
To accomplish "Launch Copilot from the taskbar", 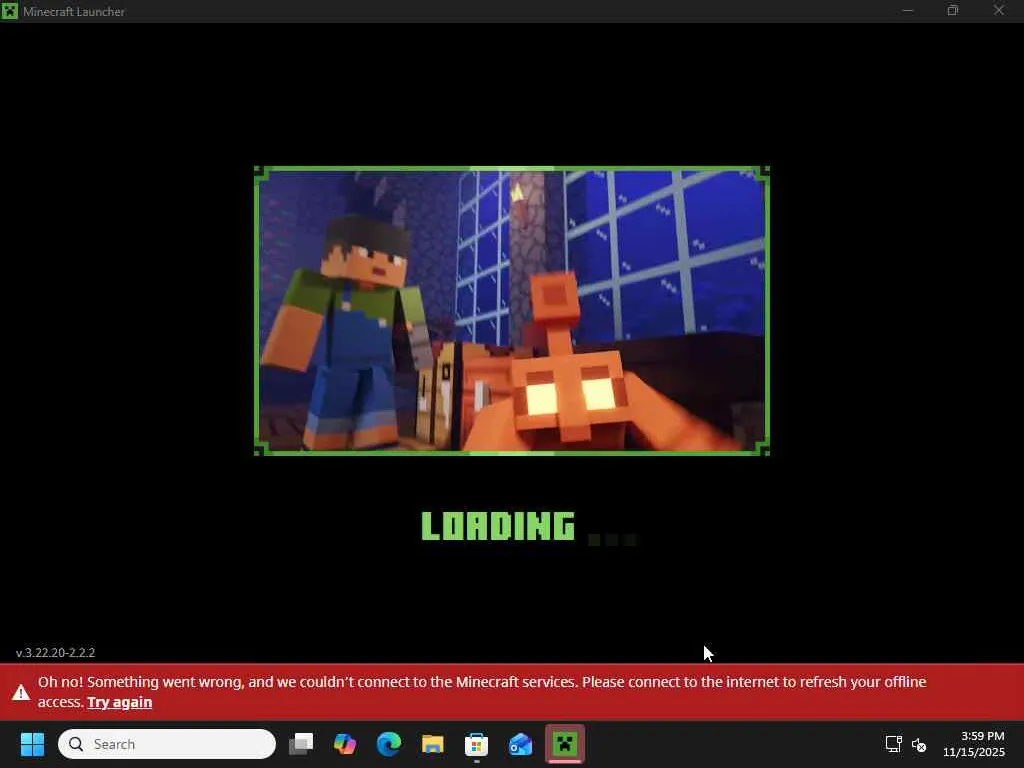I will (345, 744).
